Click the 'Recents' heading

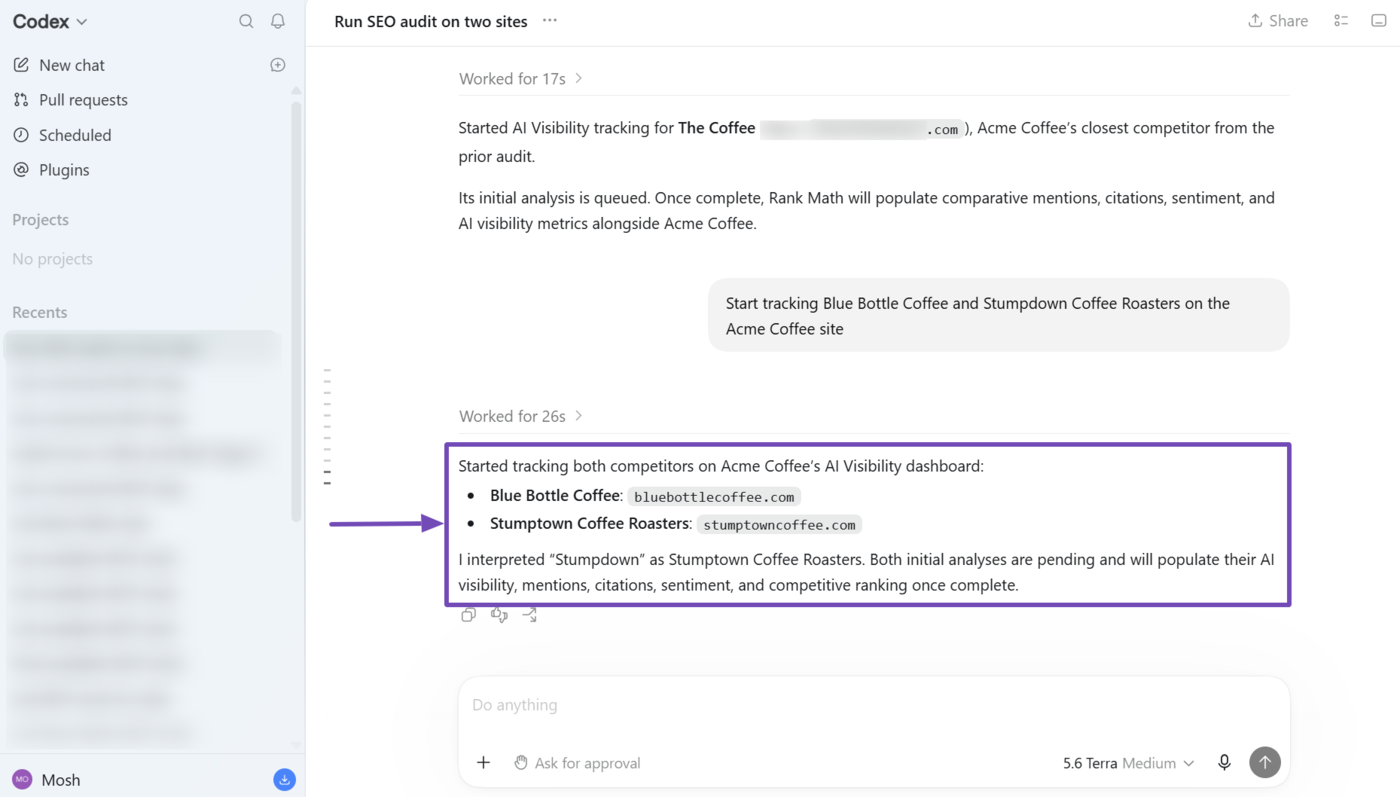[x=40, y=312]
